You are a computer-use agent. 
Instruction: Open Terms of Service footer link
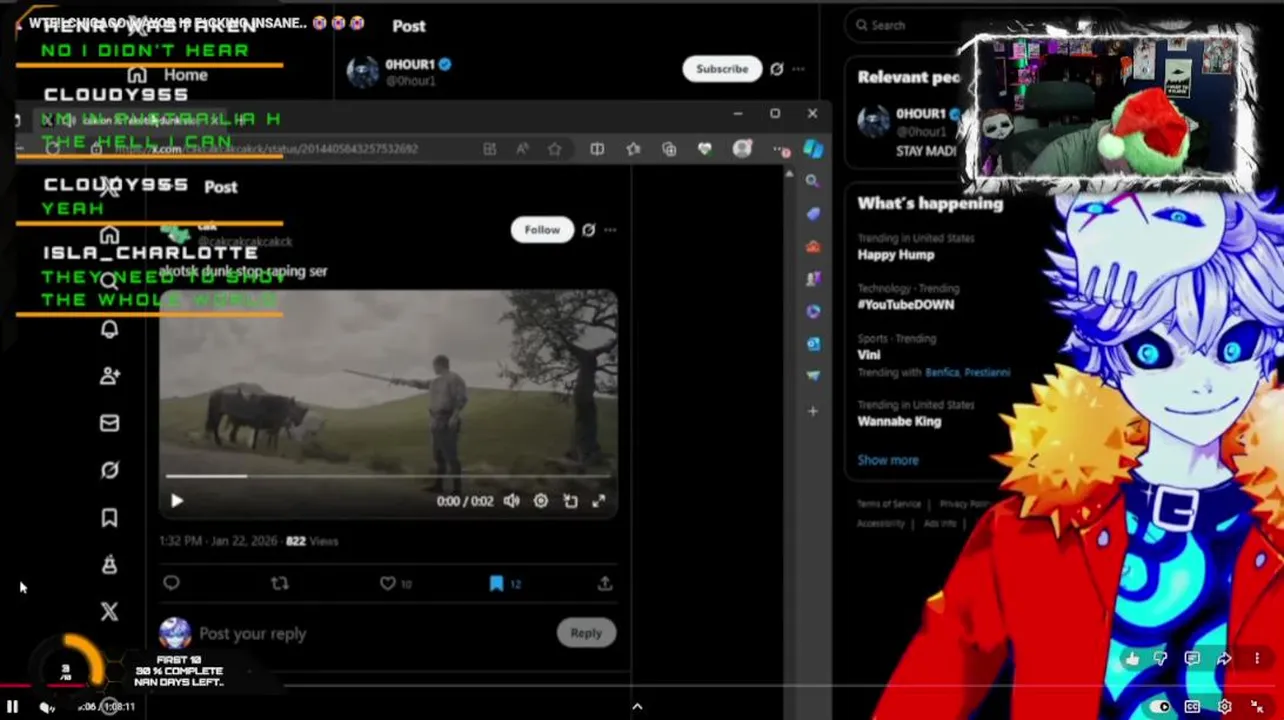[x=888, y=504]
